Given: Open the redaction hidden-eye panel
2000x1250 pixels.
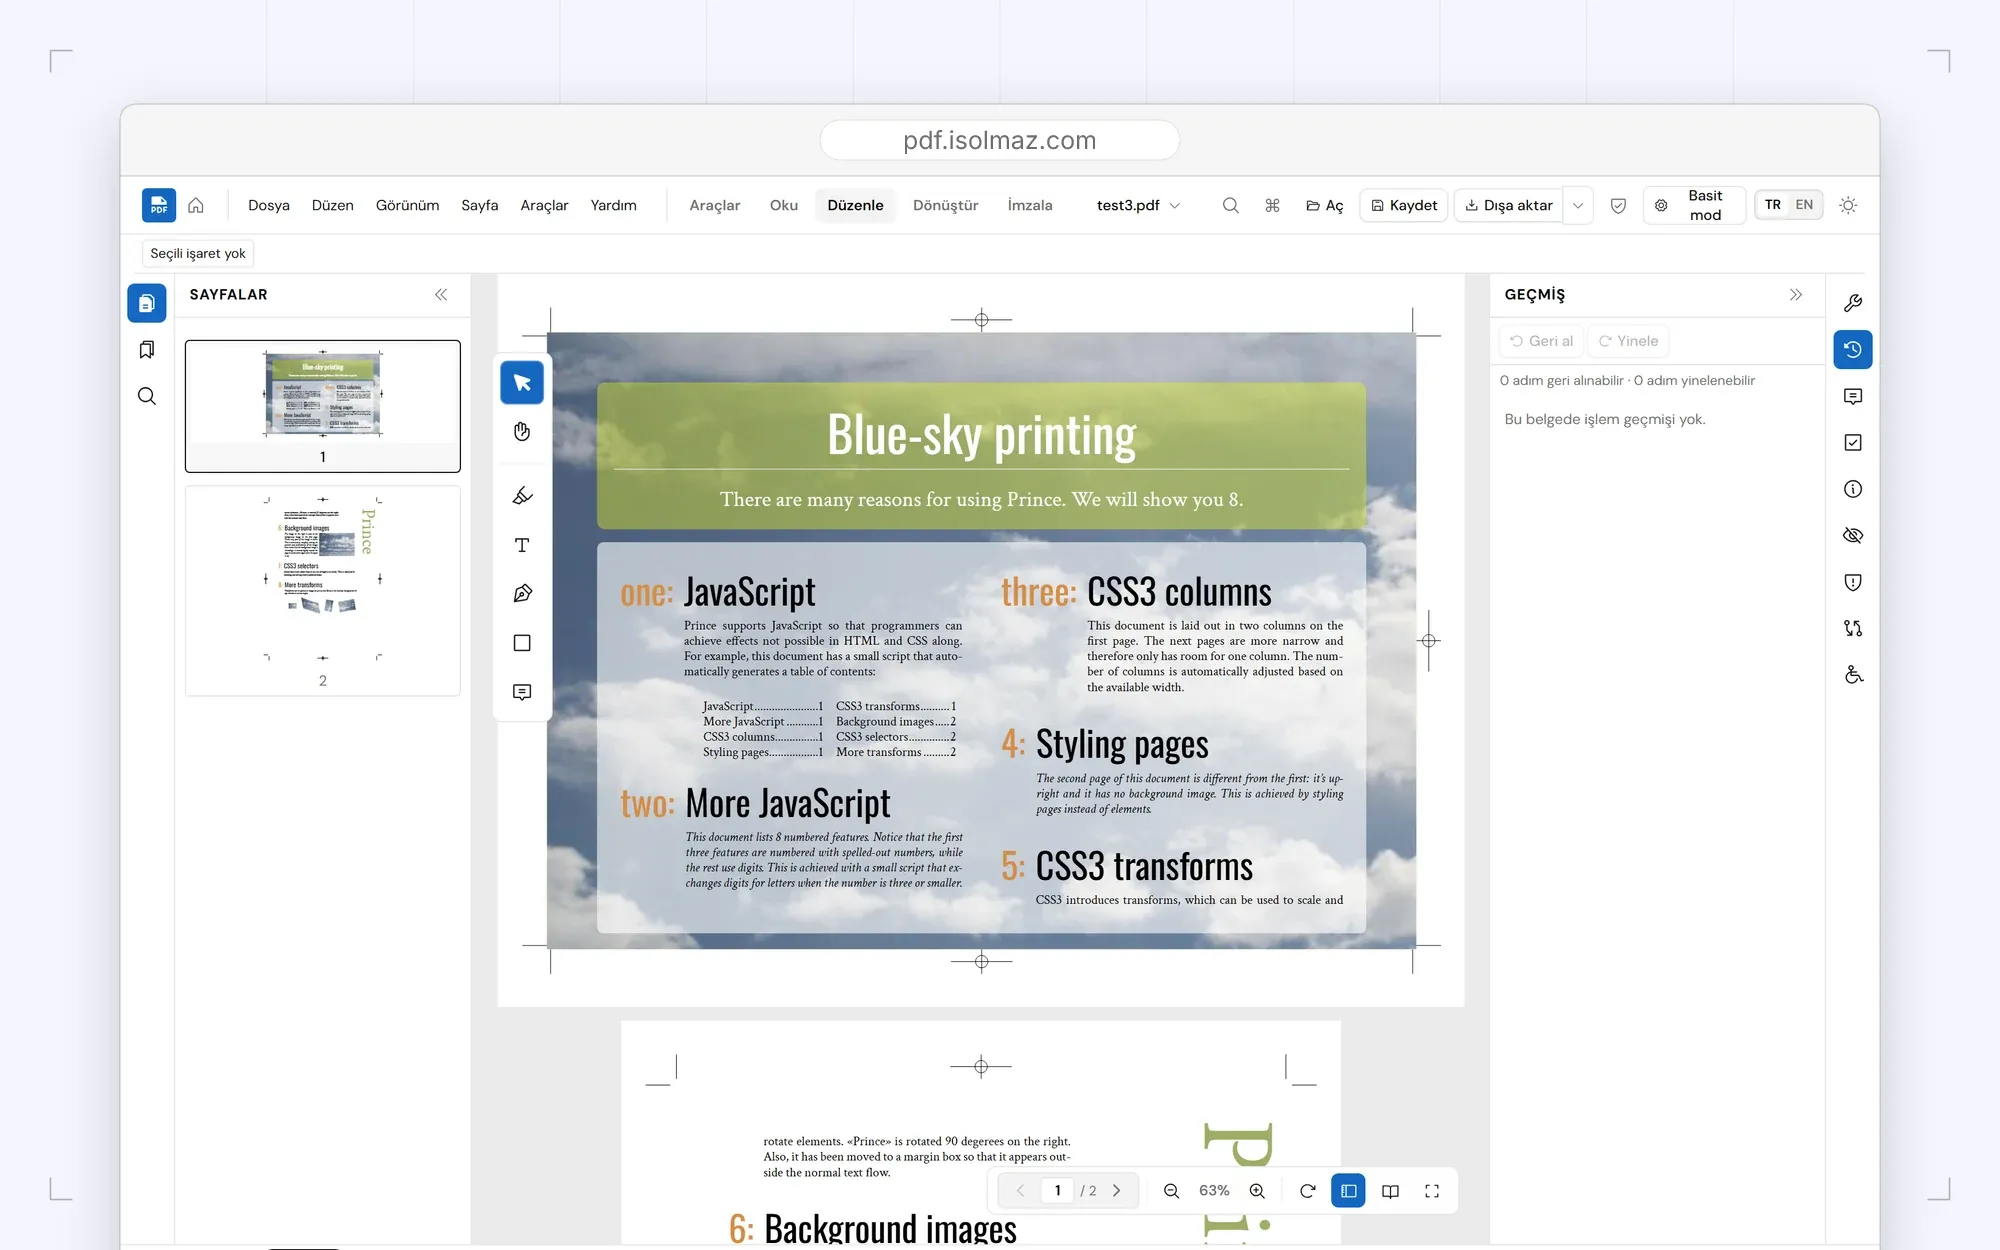Looking at the screenshot, I should click(1853, 535).
